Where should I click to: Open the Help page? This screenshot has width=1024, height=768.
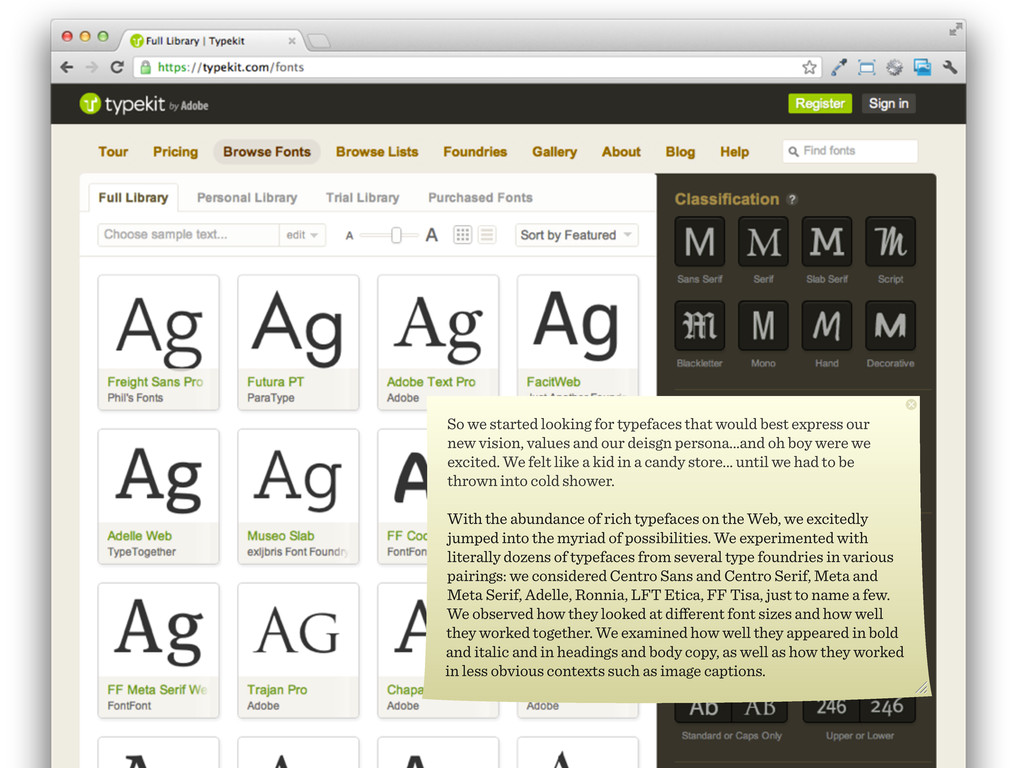click(x=734, y=152)
